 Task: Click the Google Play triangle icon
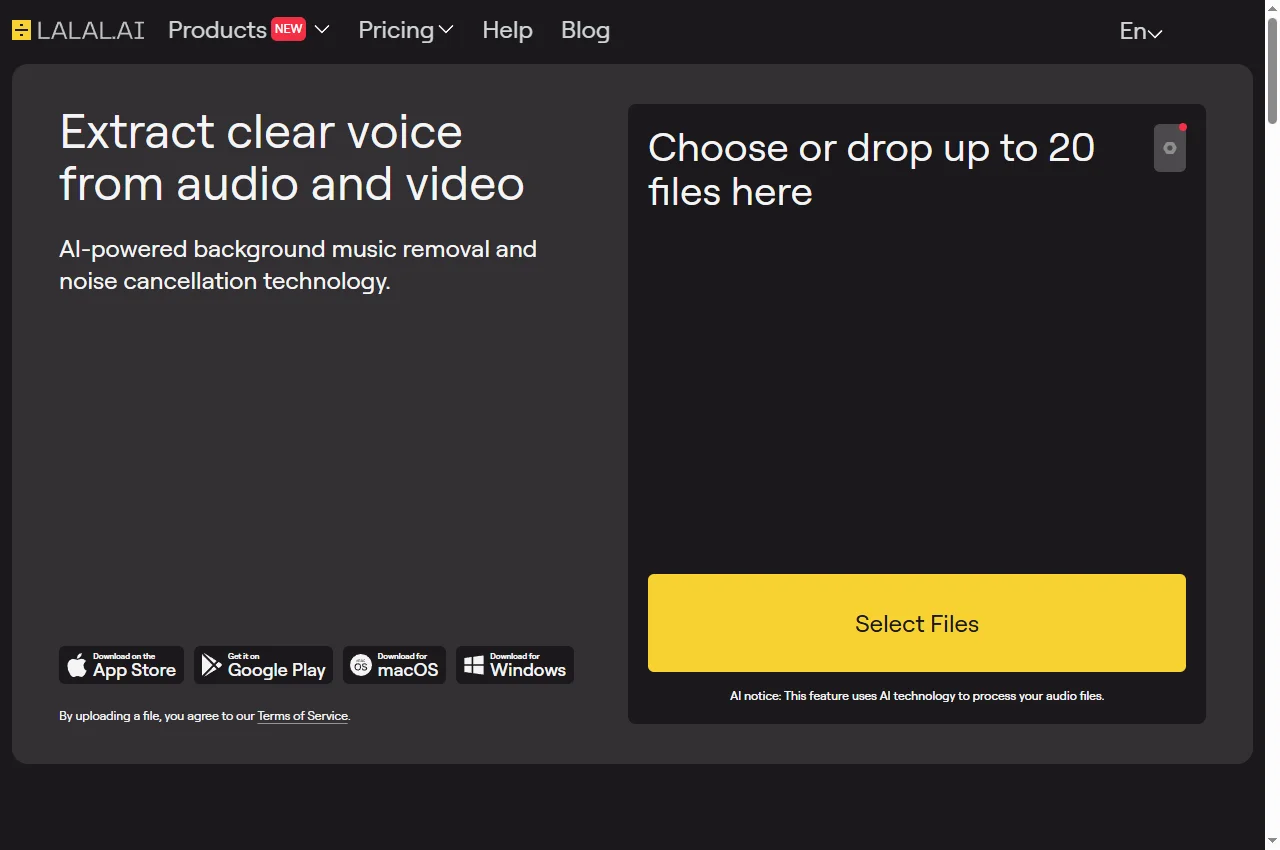tap(211, 665)
